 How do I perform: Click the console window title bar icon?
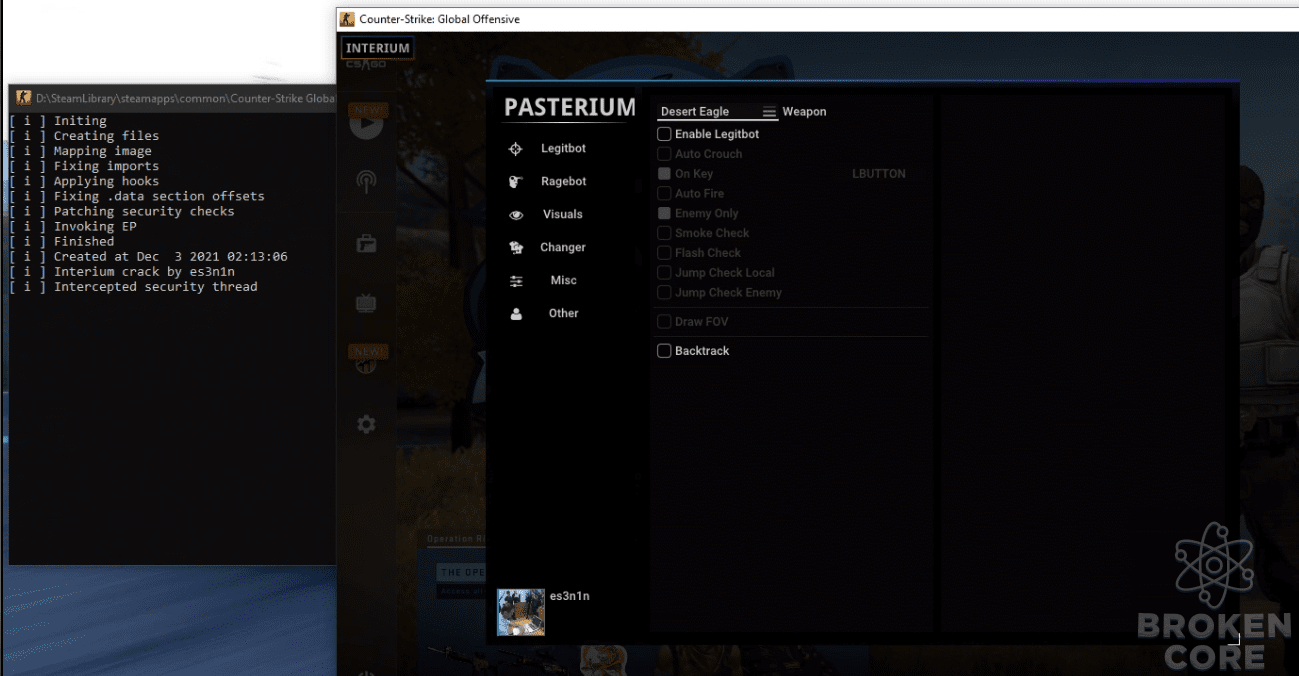point(23,98)
